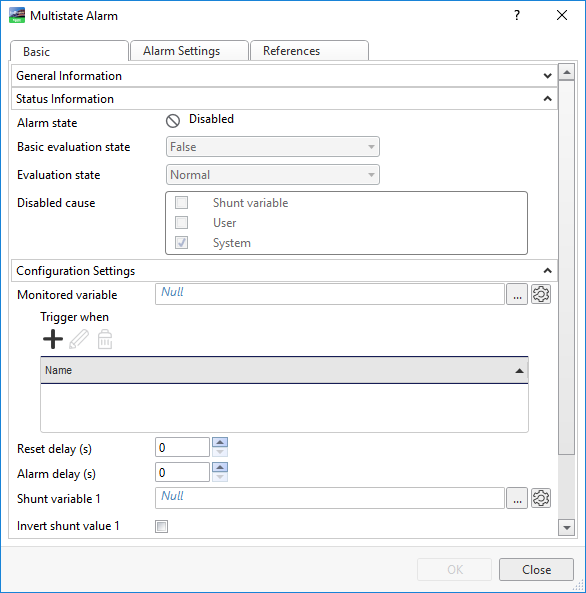The width and height of the screenshot is (586, 593).
Task: Click the scrollbar down arrow
Action: pyautogui.click(x=567, y=528)
